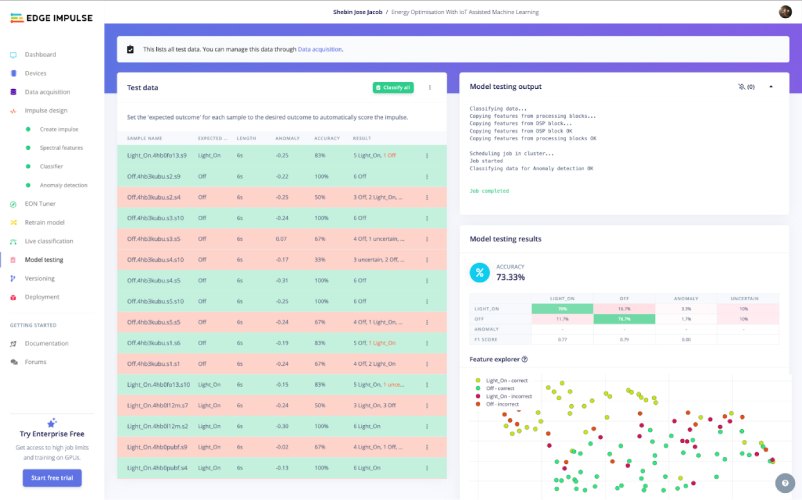Collapse the Model testing output panel
802x500 pixels.
point(771,87)
